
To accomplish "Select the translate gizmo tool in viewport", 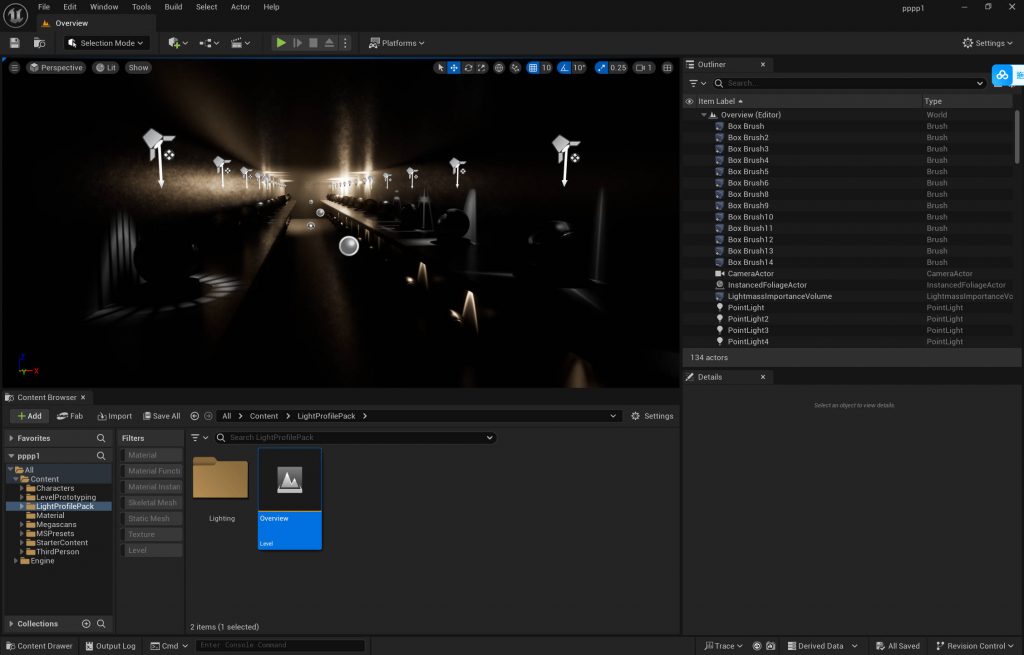I will coord(454,68).
